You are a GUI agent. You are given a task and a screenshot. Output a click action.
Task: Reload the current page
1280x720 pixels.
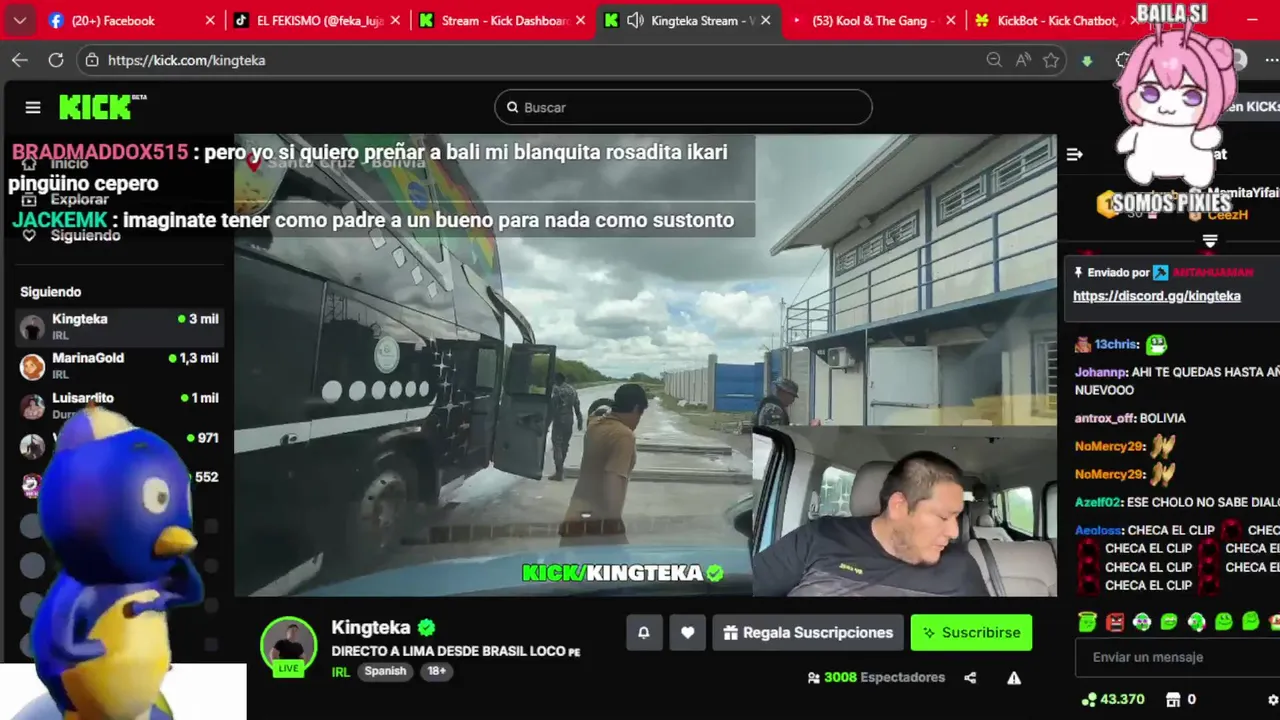click(x=56, y=60)
